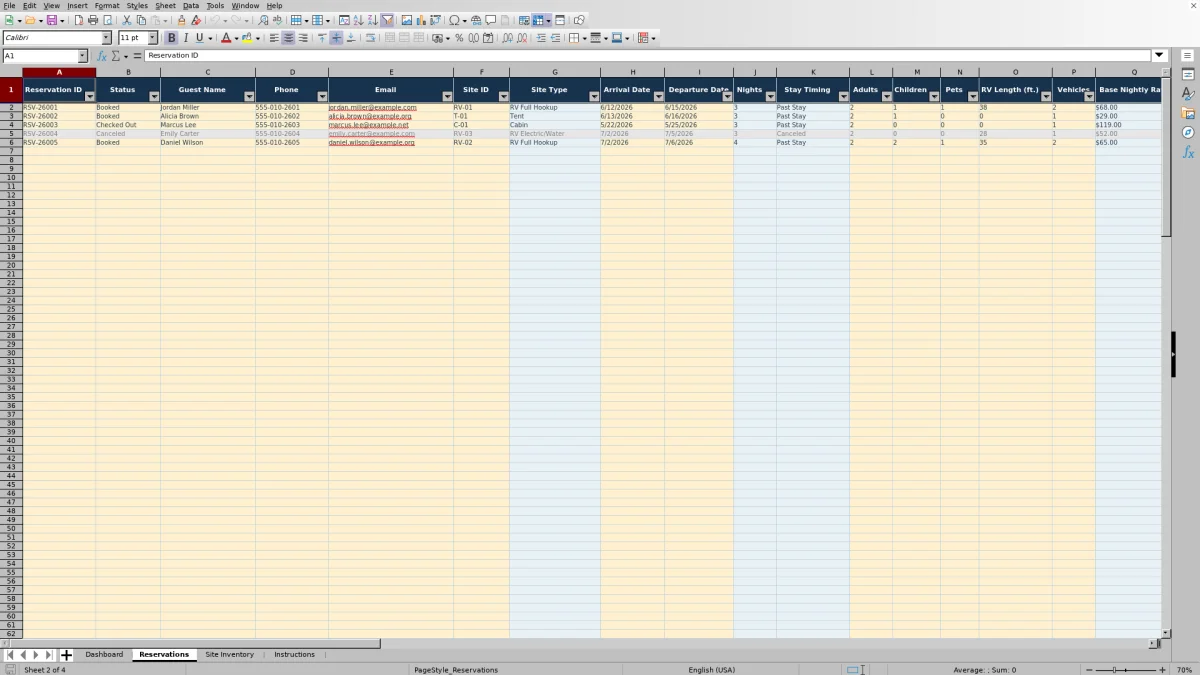Open the Sidebar Properties panel icon

1188,74
